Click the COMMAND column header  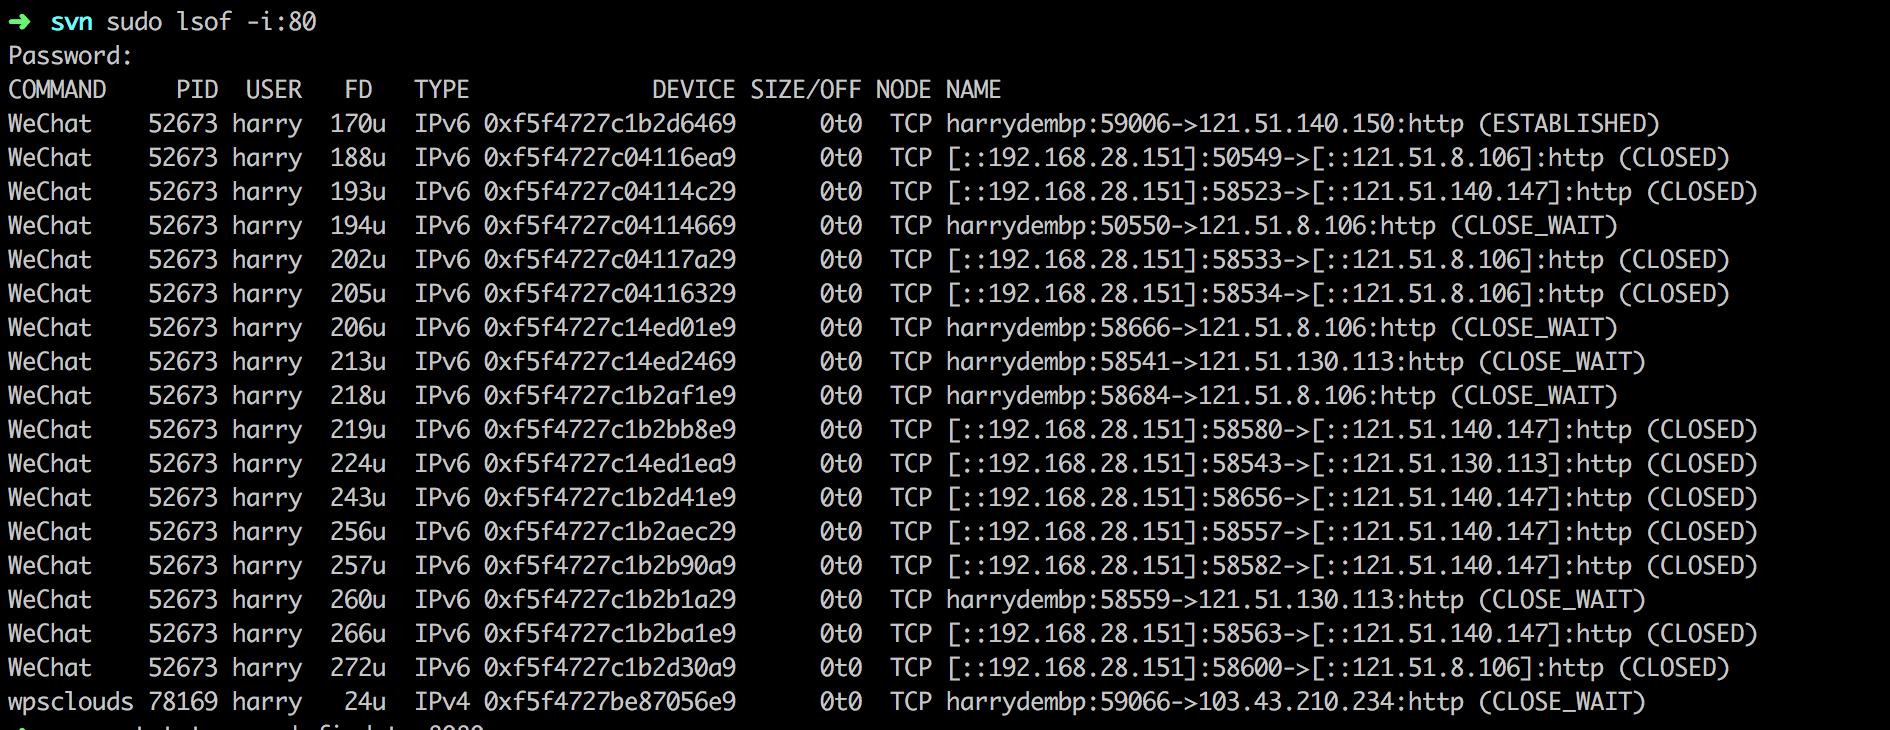tap(57, 90)
